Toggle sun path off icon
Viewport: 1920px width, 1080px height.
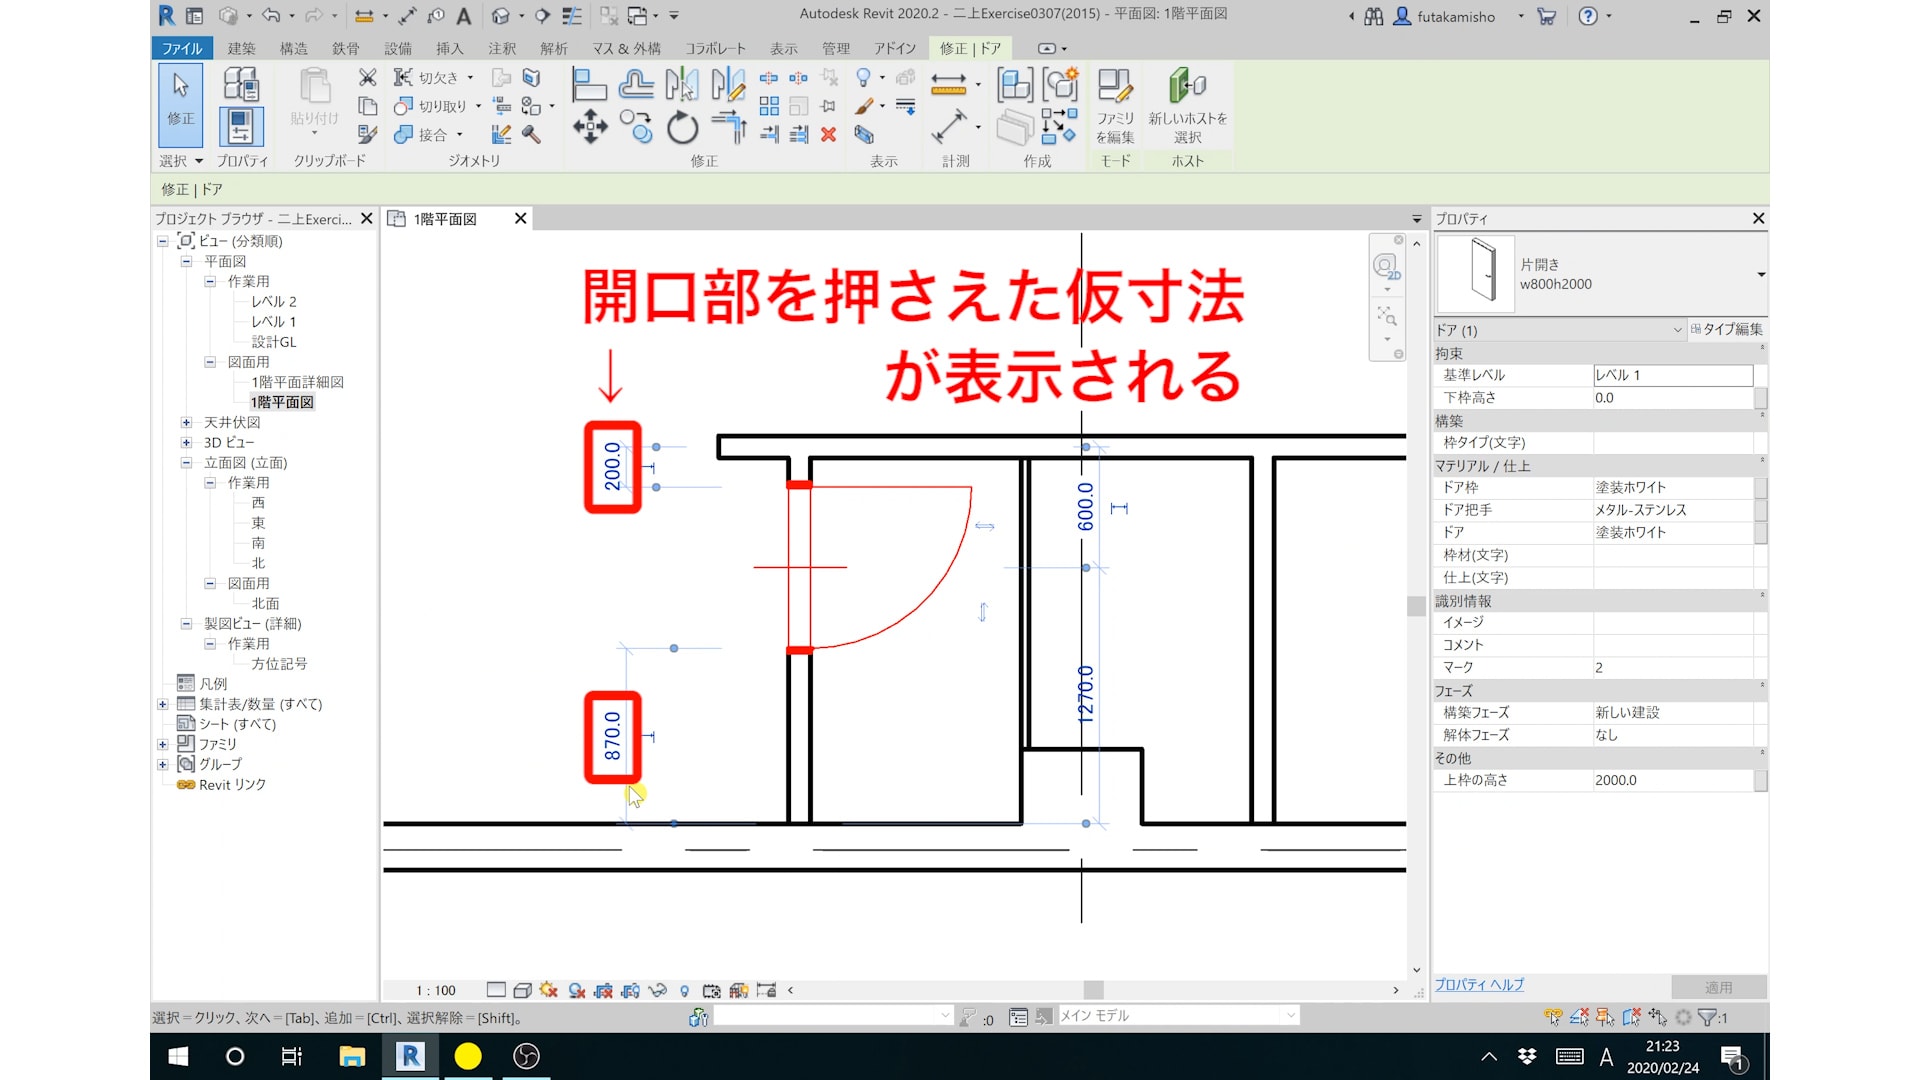pyautogui.click(x=548, y=990)
